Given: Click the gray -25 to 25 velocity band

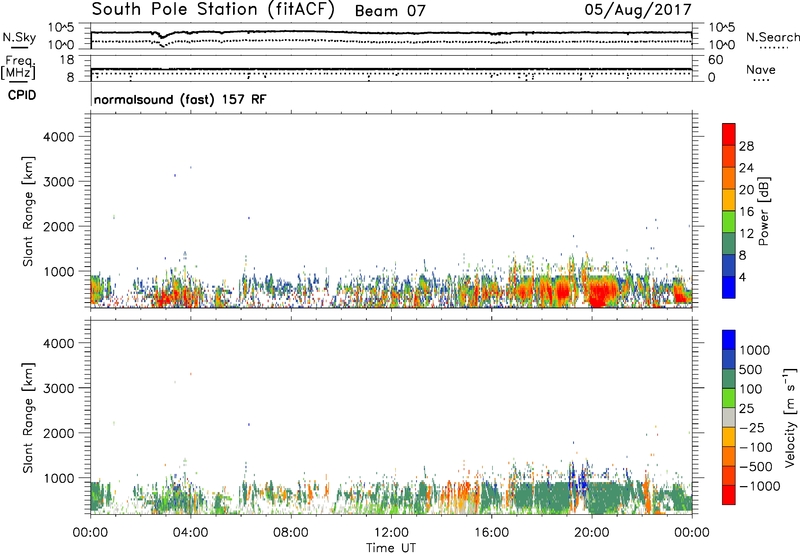Looking at the screenshot, I should (x=729, y=417).
